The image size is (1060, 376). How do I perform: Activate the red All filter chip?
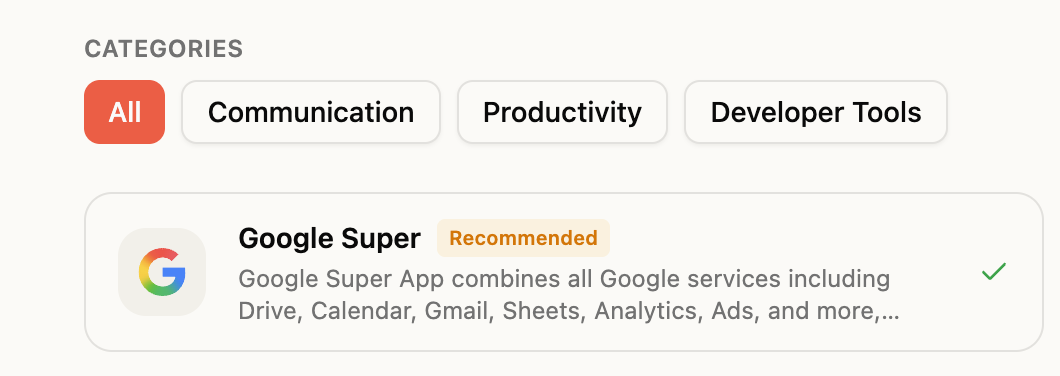tap(124, 112)
